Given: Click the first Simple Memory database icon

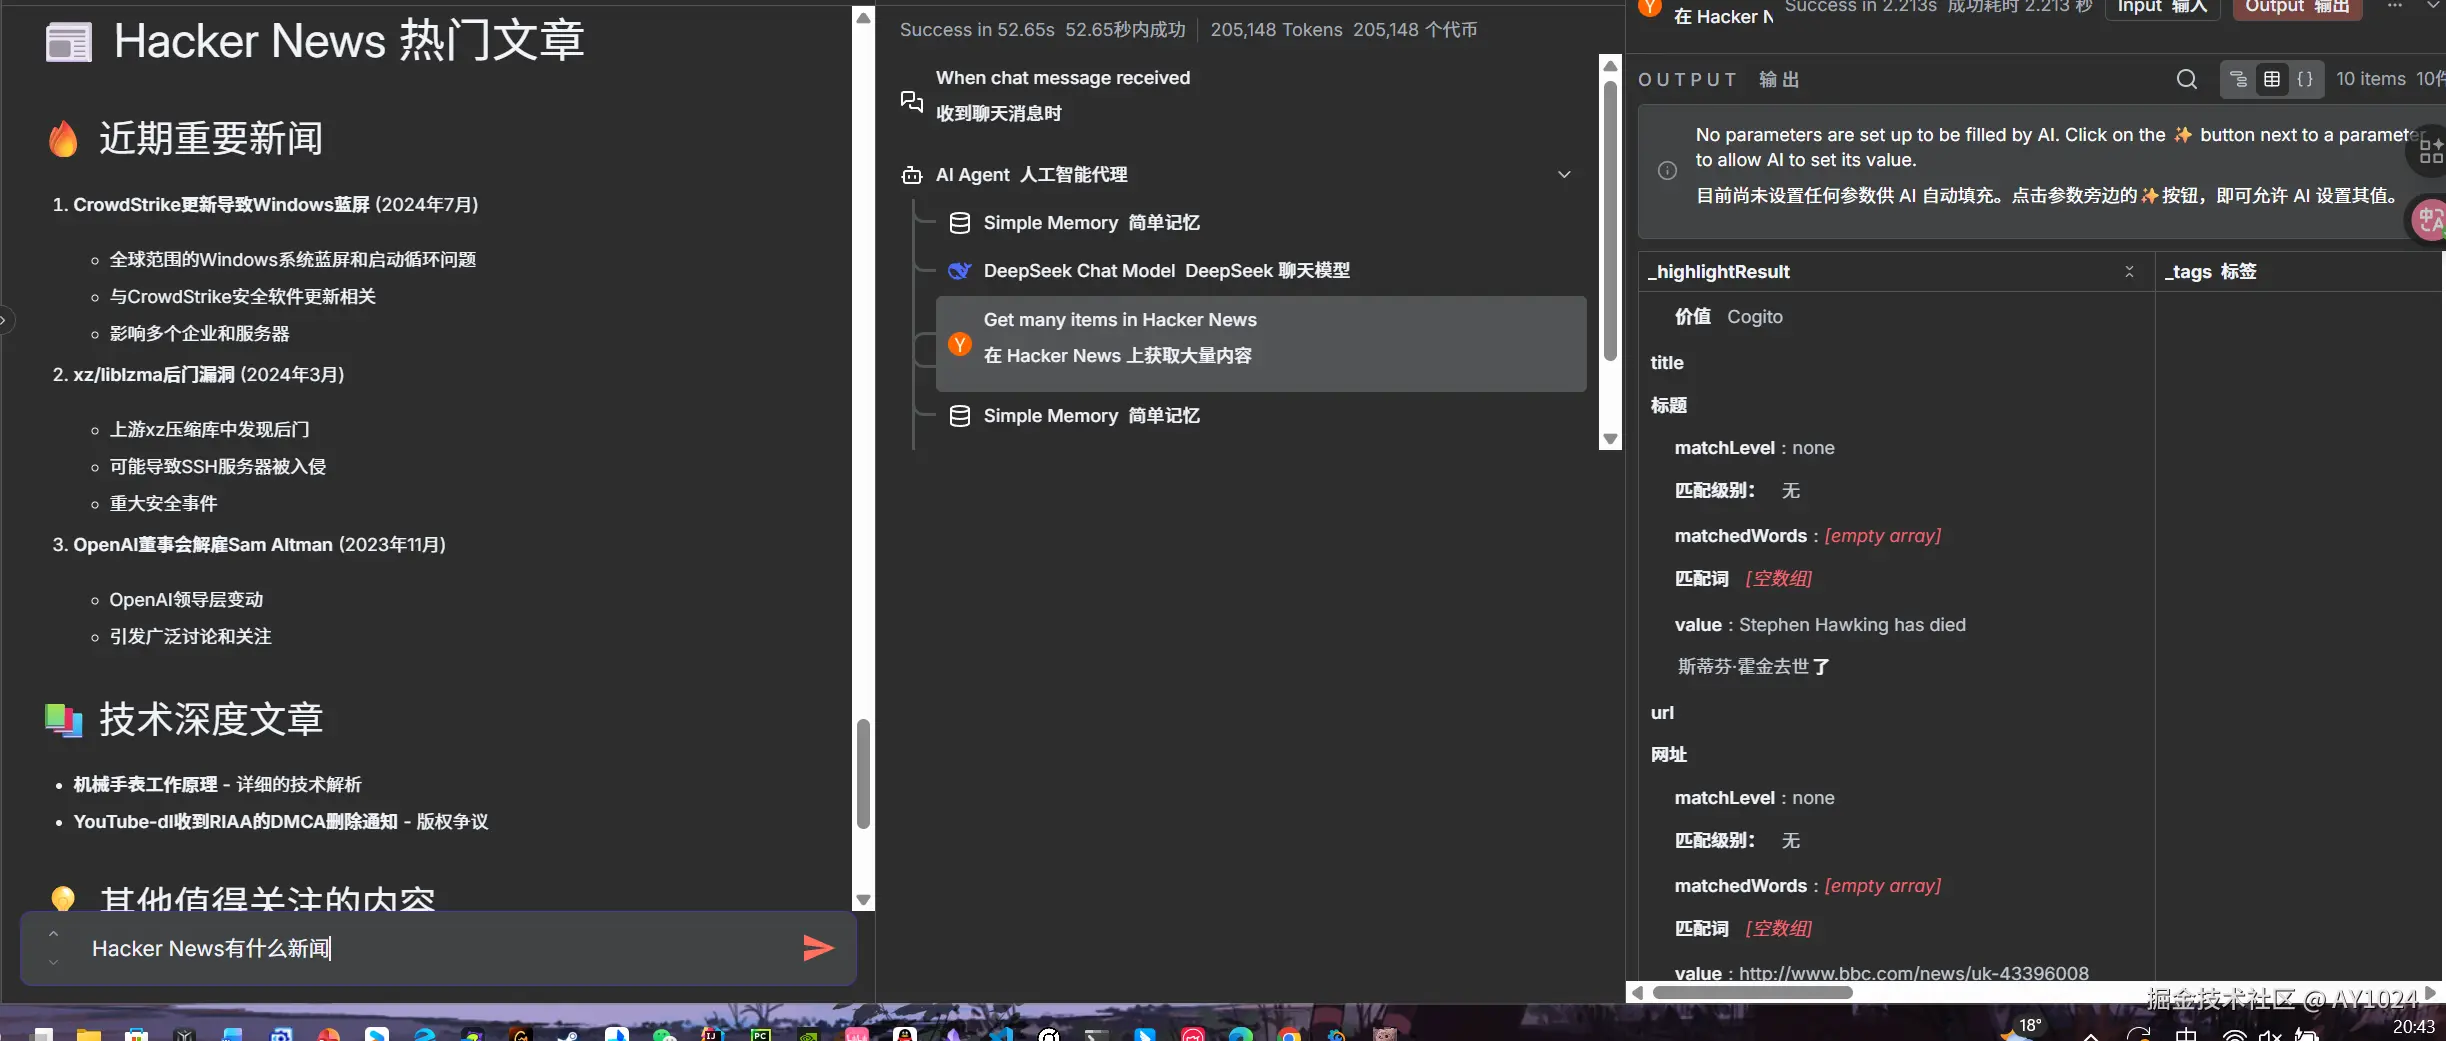Looking at the screenshot, I should pyautogui.click(x=959, y=223).
